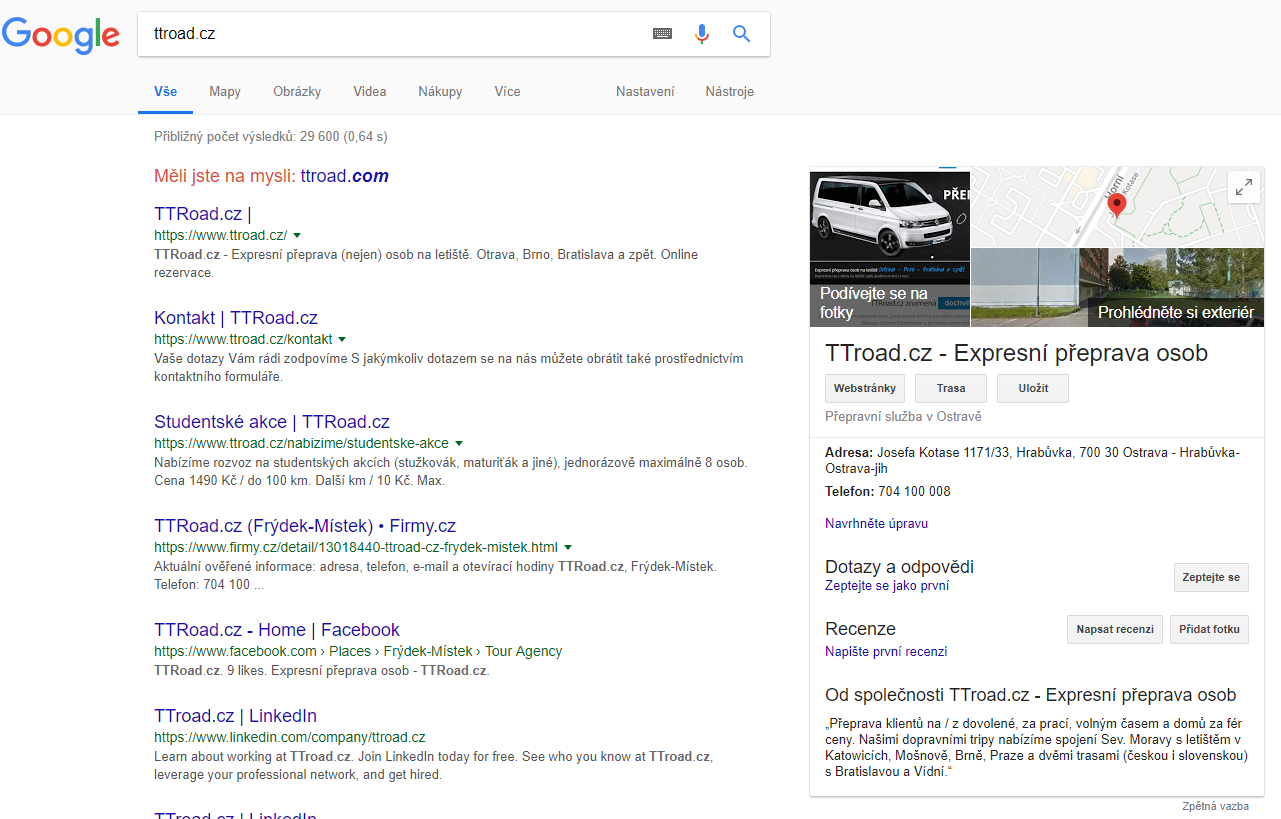The height and width of the screenshot is (819, 1281).
Task: Select the Vše tab
Action: 166,92
